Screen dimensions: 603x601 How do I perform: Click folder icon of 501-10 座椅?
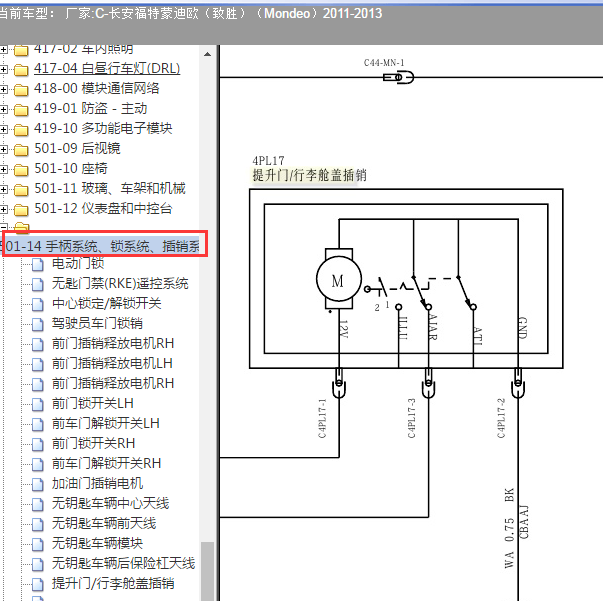(x=21, y=170)
